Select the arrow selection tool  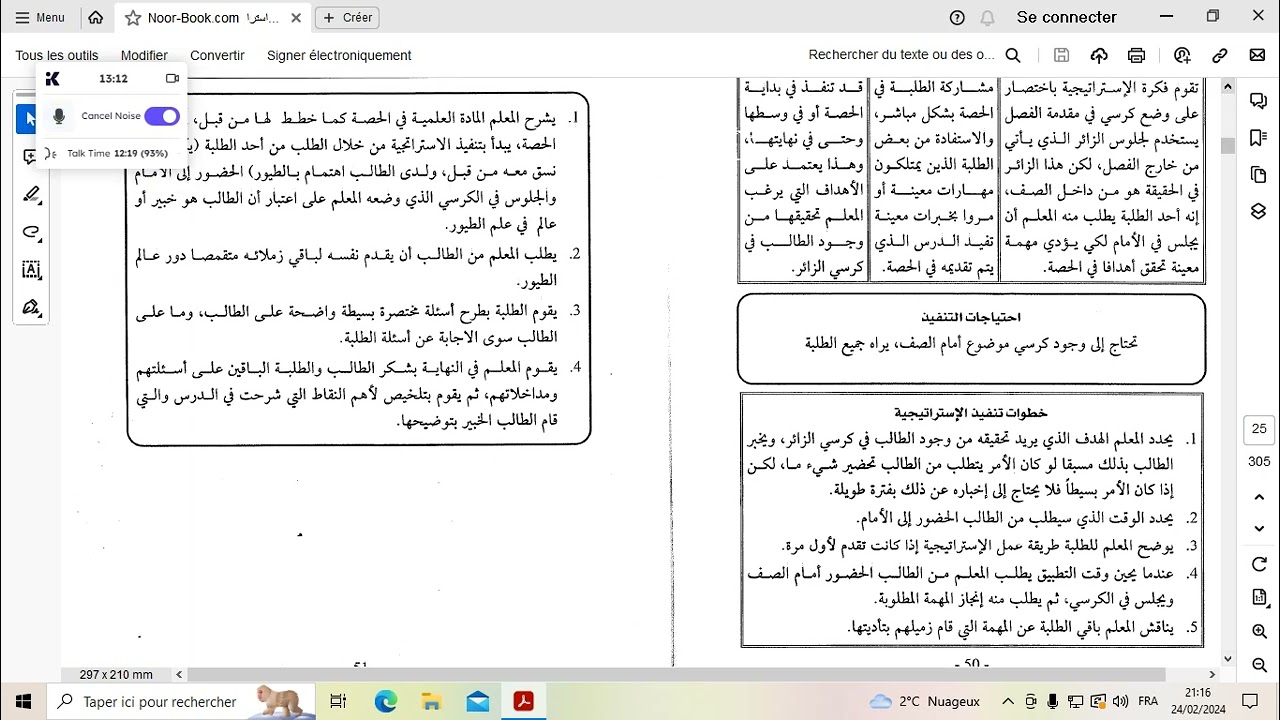point(30,119)
